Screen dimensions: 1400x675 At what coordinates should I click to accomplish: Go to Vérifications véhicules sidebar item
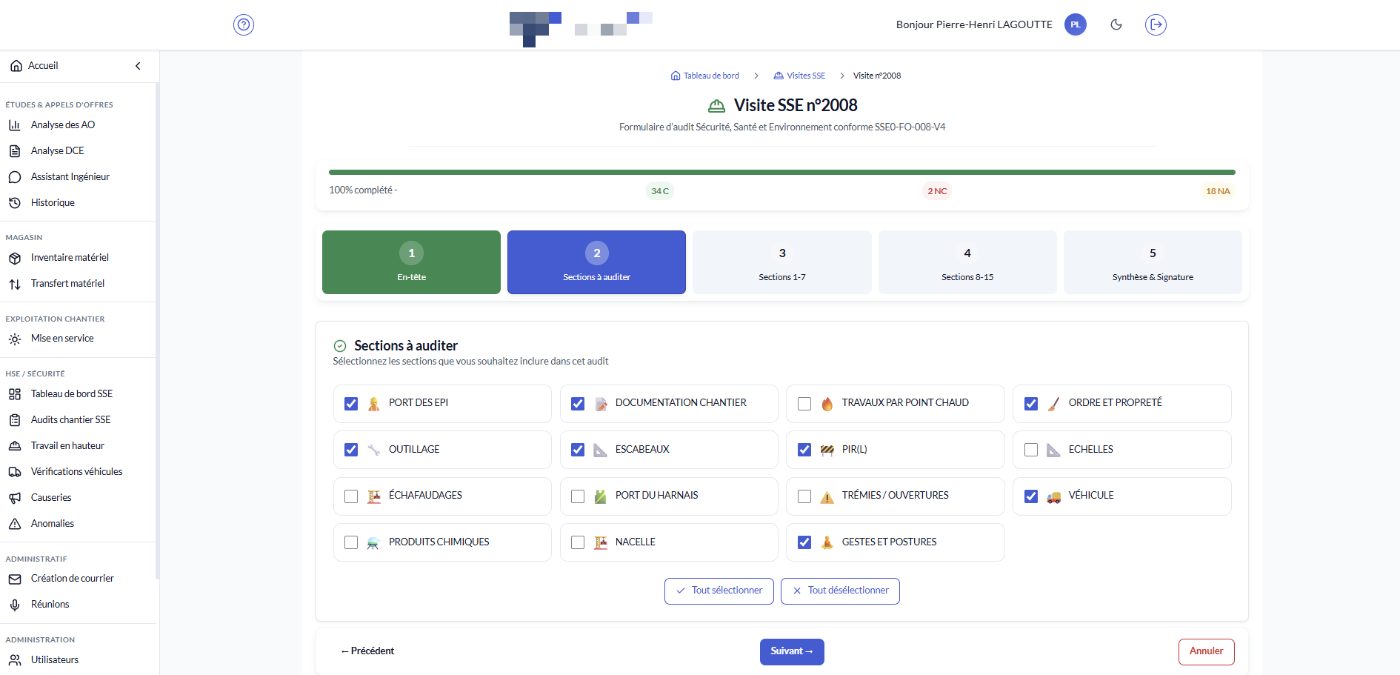click(78, 472)
